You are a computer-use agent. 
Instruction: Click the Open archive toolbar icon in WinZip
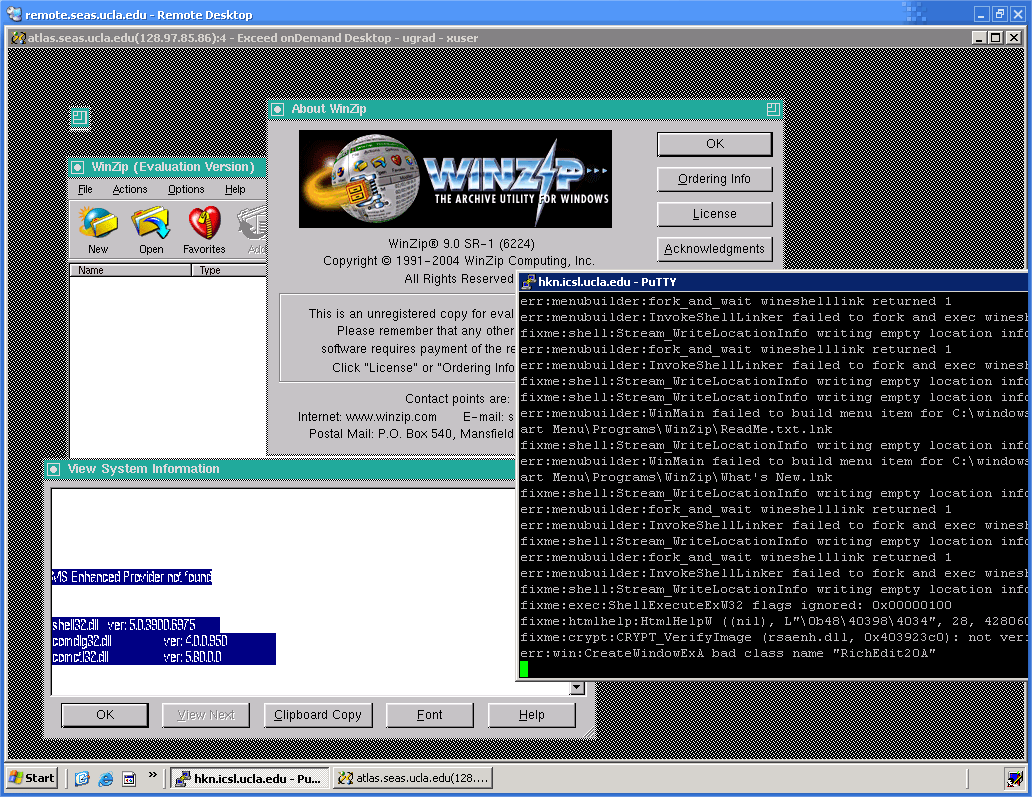pos(151,230)
